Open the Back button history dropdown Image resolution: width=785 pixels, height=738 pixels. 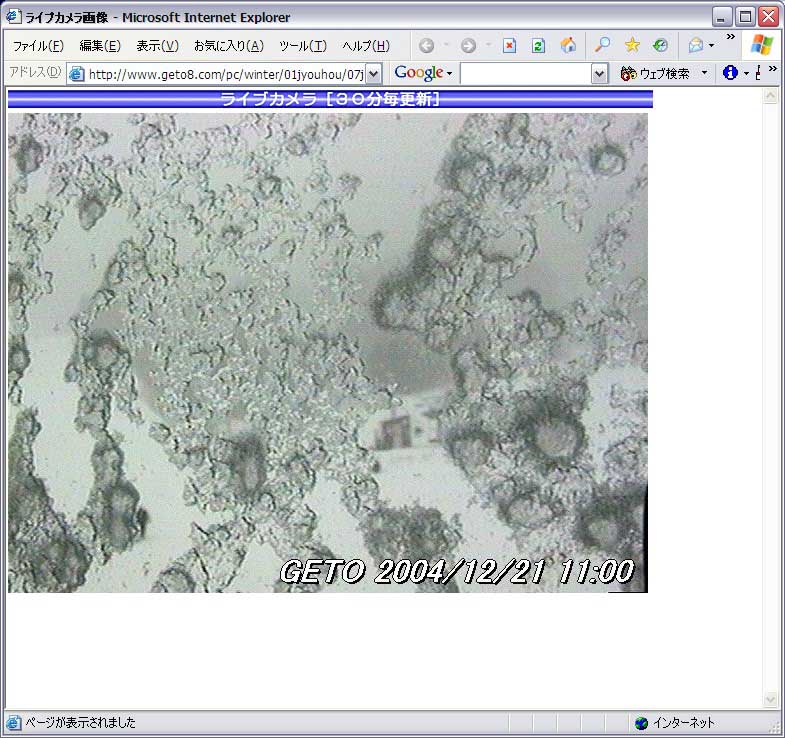(x=446, y=46)
